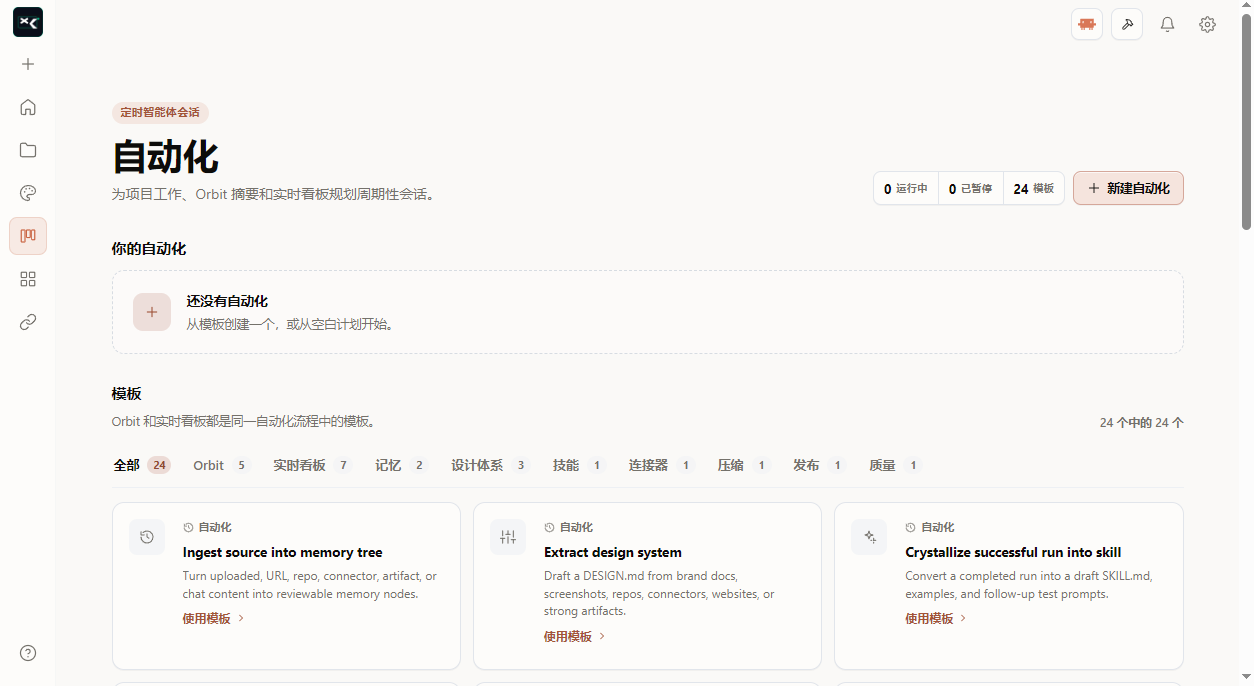
Task: Filter templates by 连接器 tab
Action: coord(661,465)
